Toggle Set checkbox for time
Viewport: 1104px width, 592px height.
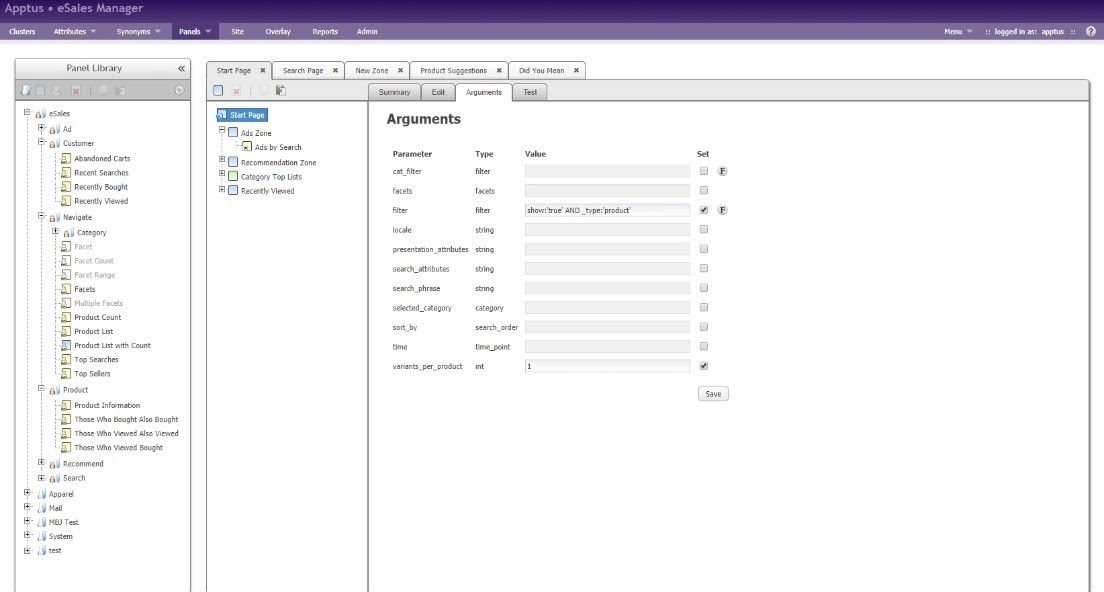[703, 346]
